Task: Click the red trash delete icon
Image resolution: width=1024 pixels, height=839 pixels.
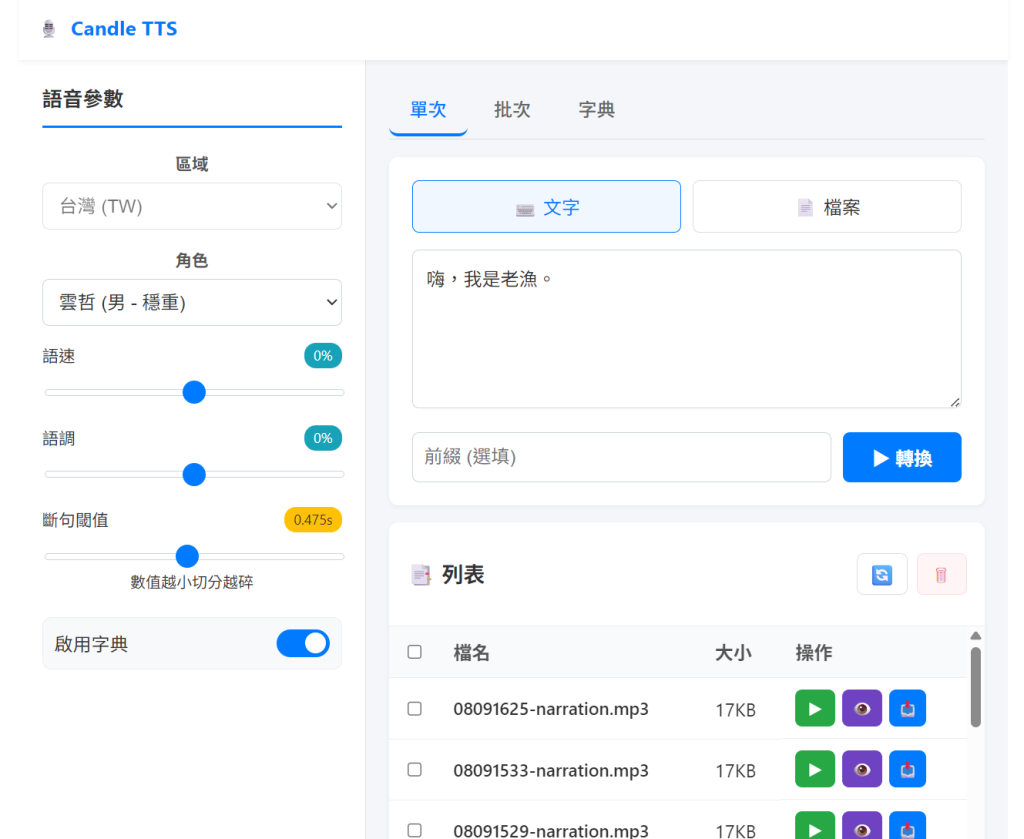Action: [941, 575]
